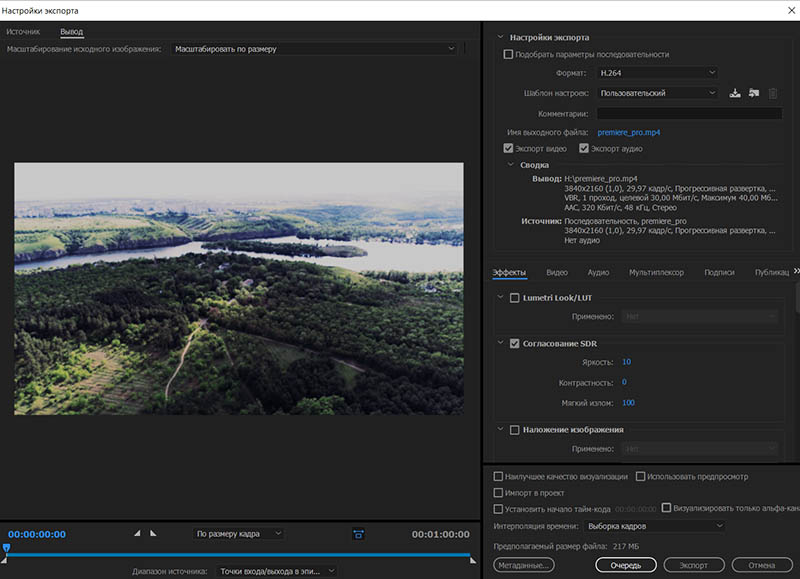The height and width of the screenshot is (579, 800).
Task: Enable Lumetri Look/LUT checkbox
Action: pyautogui.click(x=515, y=298)
